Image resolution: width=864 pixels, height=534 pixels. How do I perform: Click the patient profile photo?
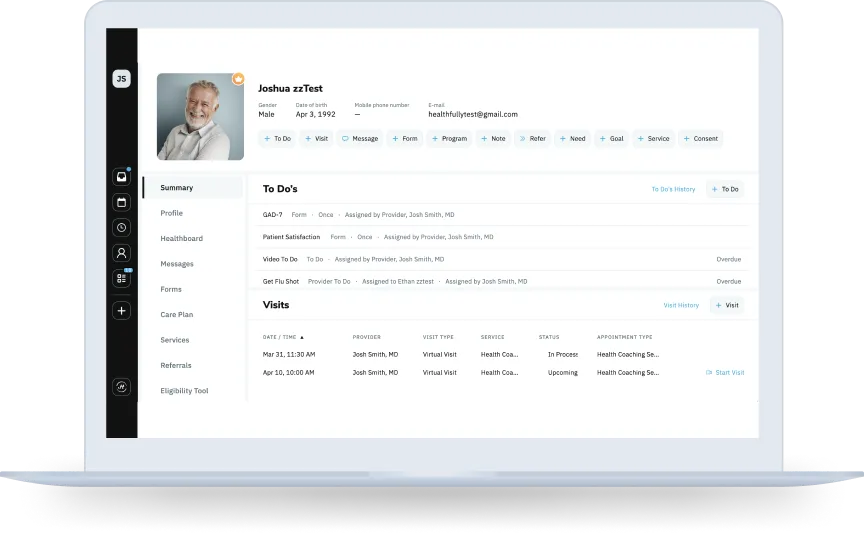(200, 117)
